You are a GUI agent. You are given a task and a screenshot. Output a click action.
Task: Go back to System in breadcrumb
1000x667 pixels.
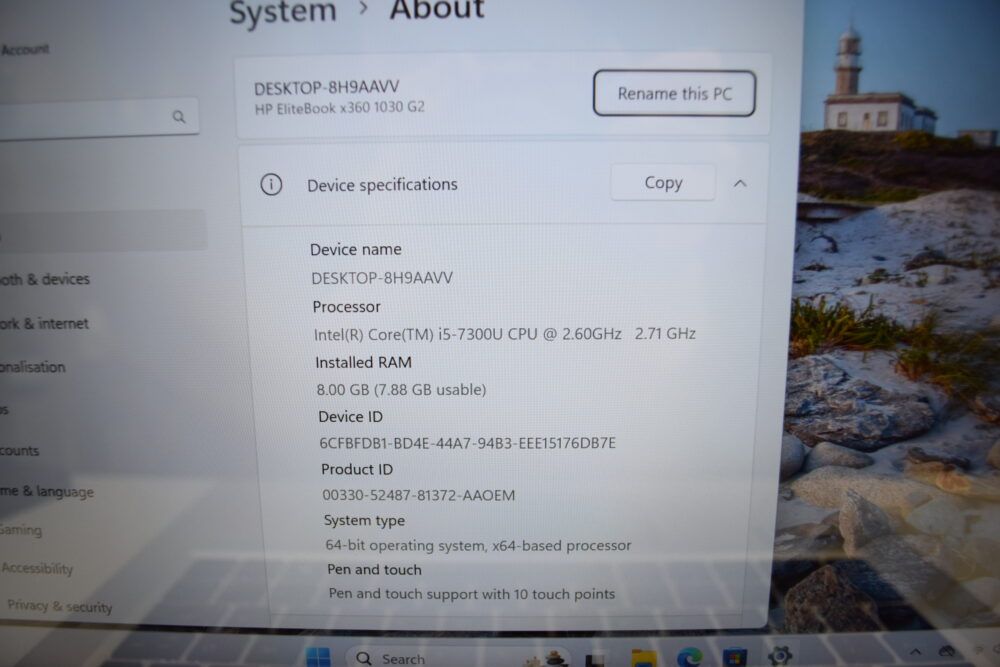[283, 11]
